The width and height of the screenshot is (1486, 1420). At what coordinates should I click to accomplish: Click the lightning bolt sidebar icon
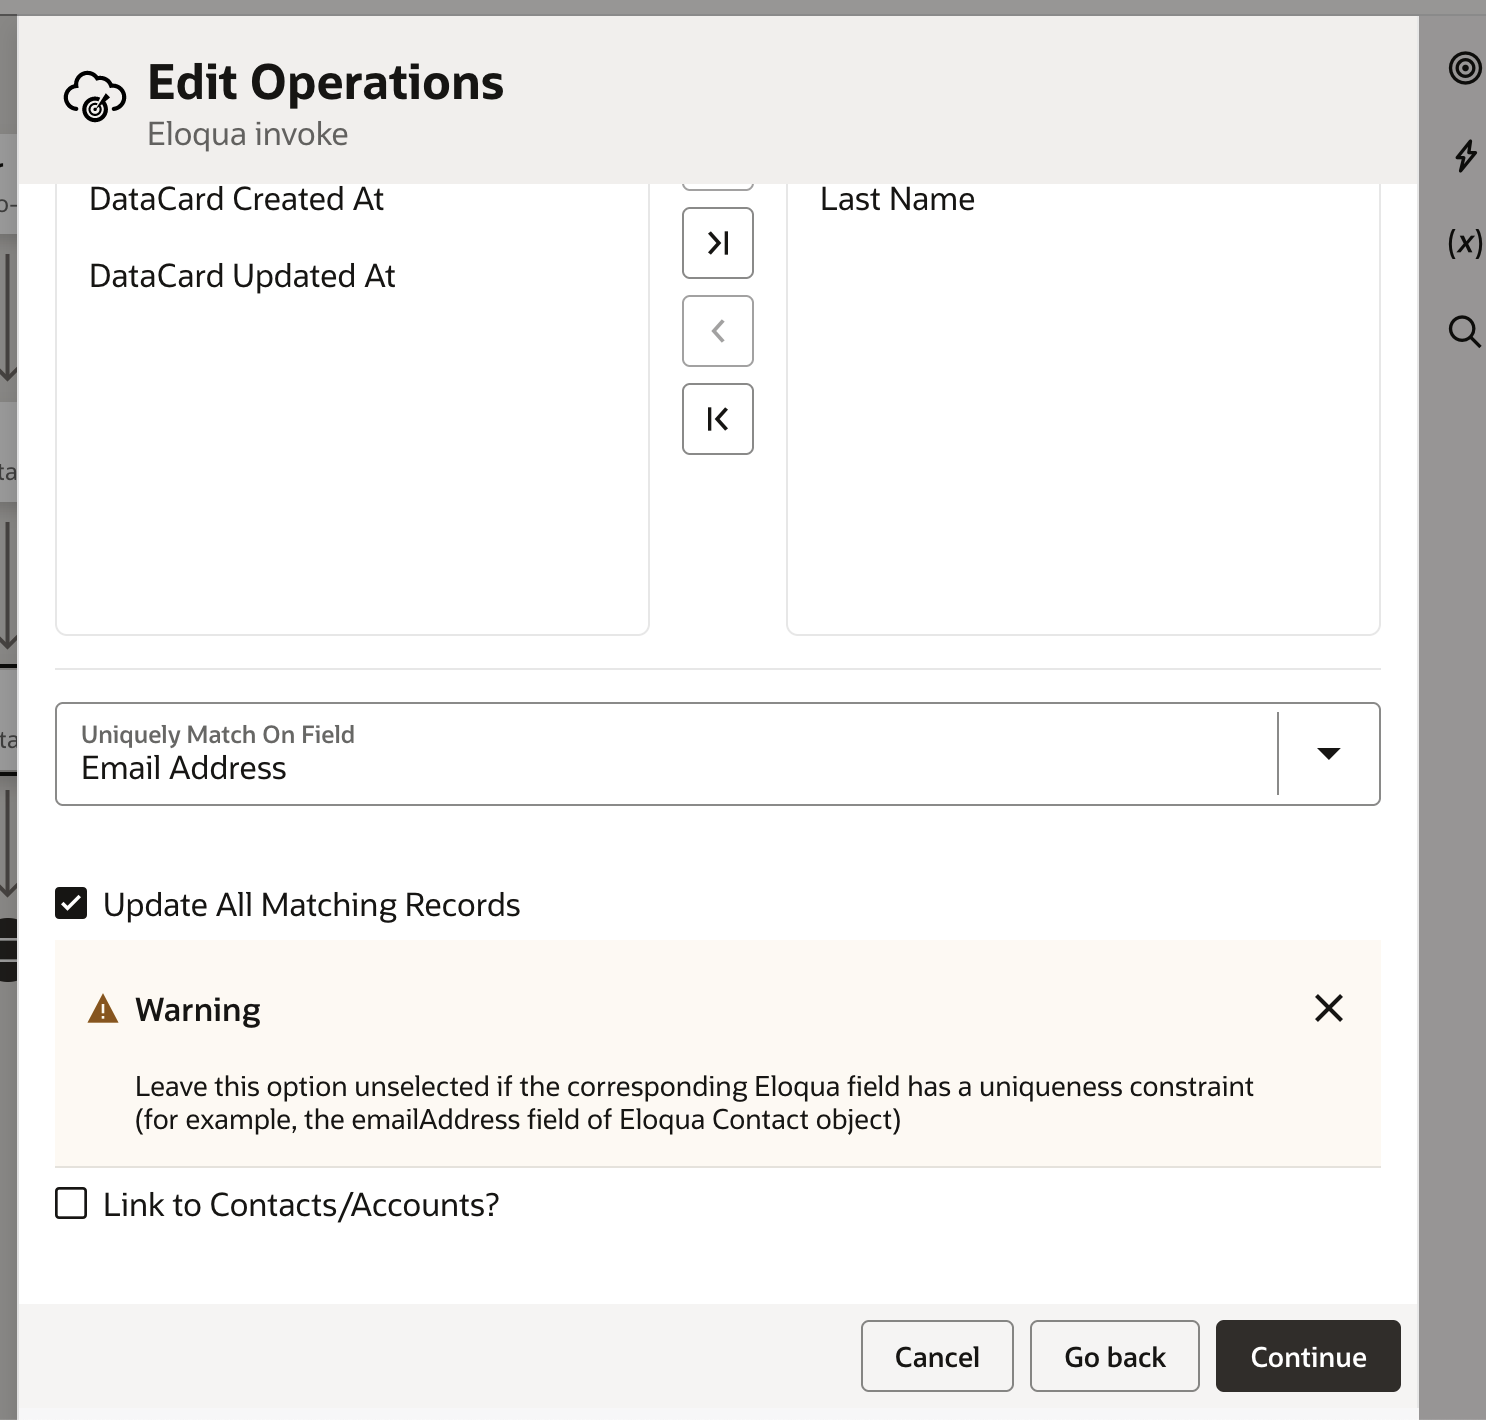coord(1465,156)
